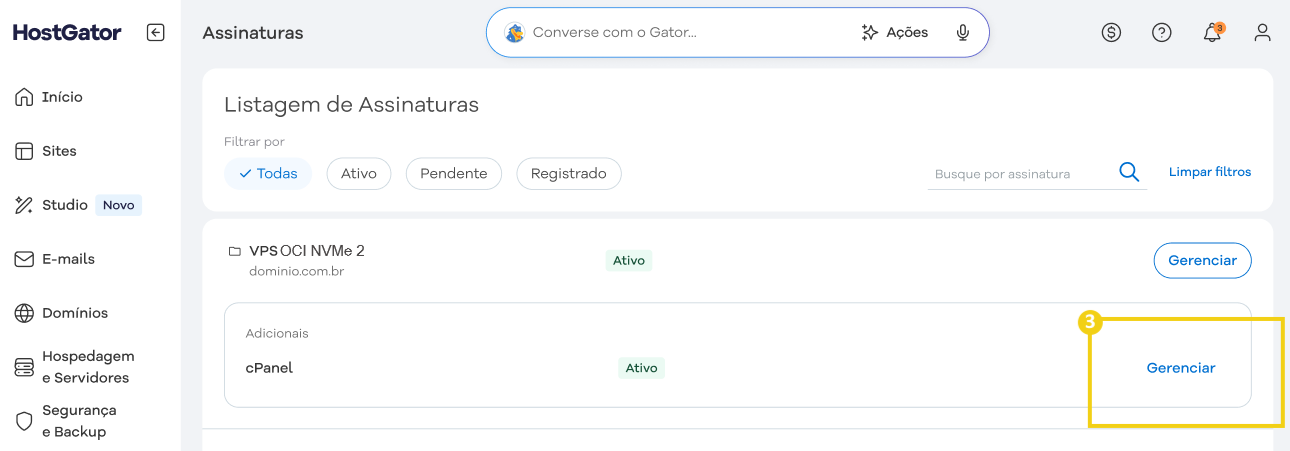The image size is (1290, 451).
Task: Open the billing dollar sign icon
Action: coord(1111,32)
